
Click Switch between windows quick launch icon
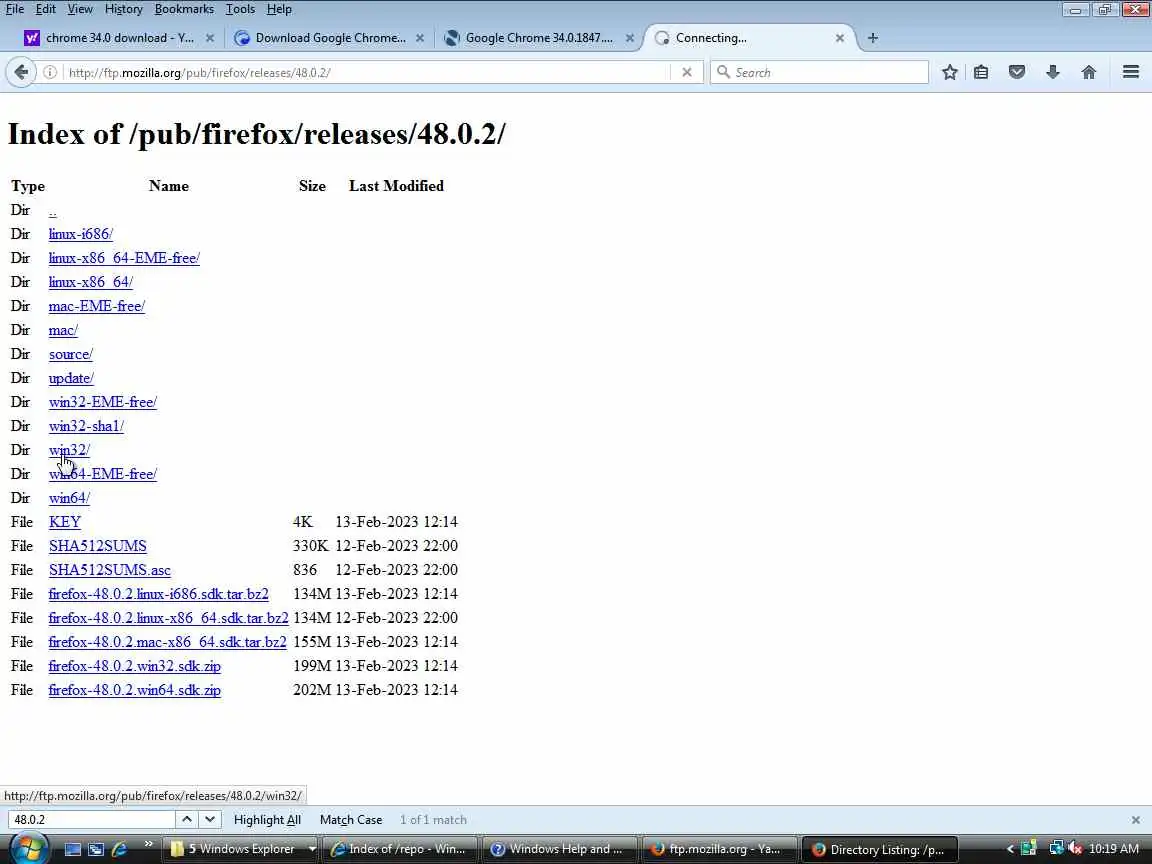[x=96, y=849]
